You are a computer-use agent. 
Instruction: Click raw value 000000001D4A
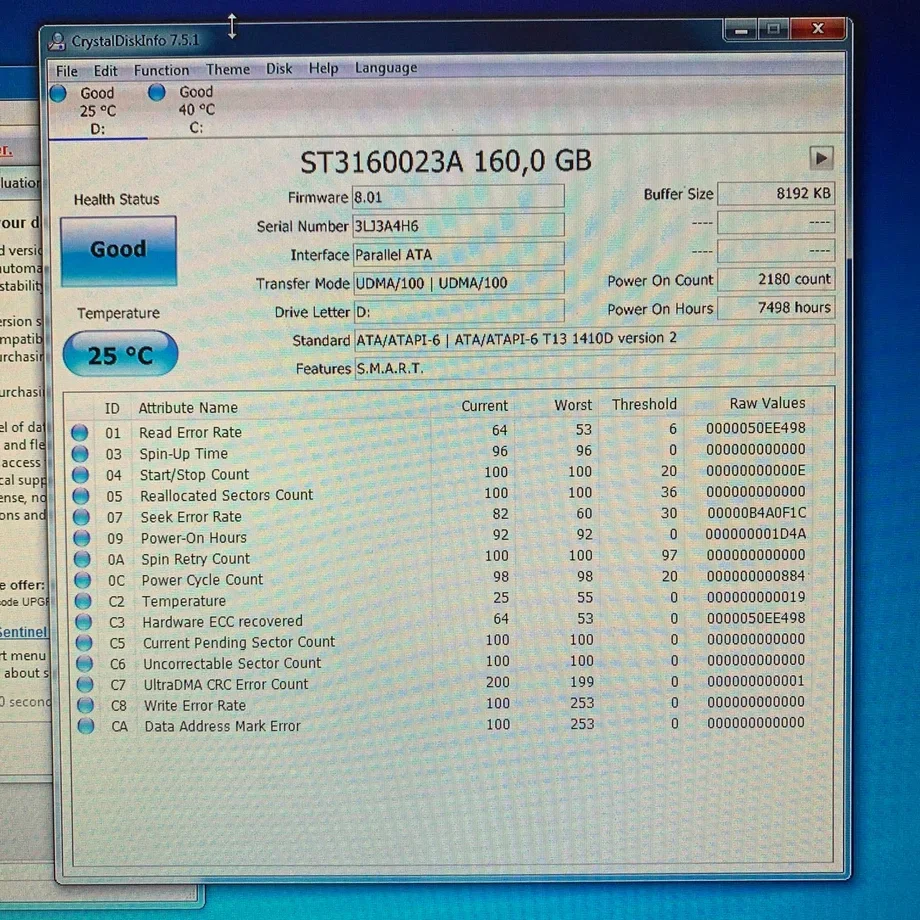coord(756,534)
